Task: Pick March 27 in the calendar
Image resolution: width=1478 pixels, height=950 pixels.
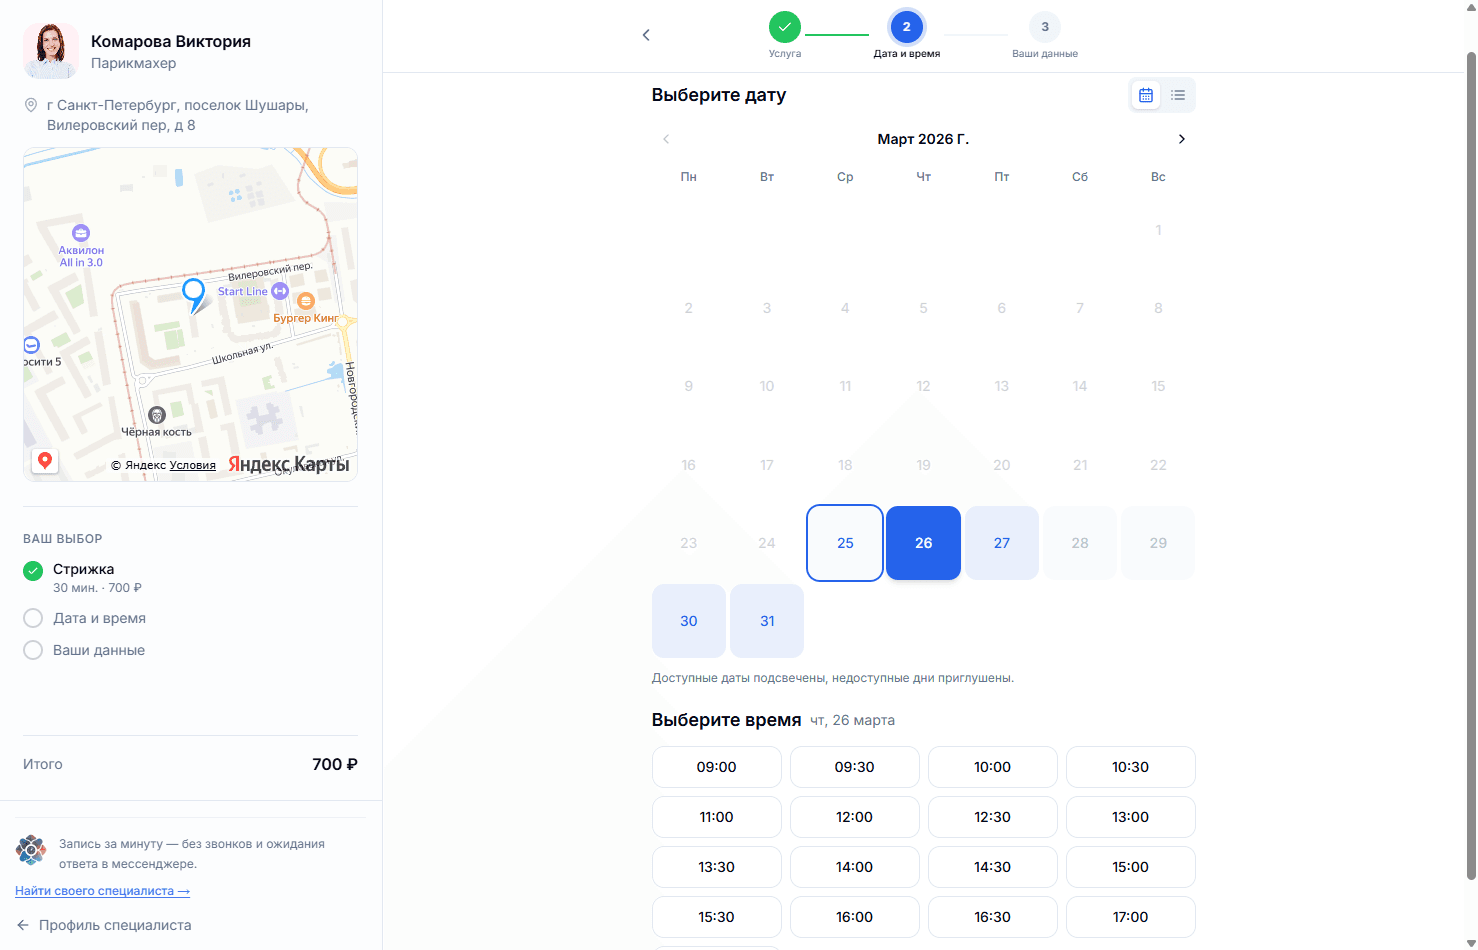Action: click(x=1001, y=543)
